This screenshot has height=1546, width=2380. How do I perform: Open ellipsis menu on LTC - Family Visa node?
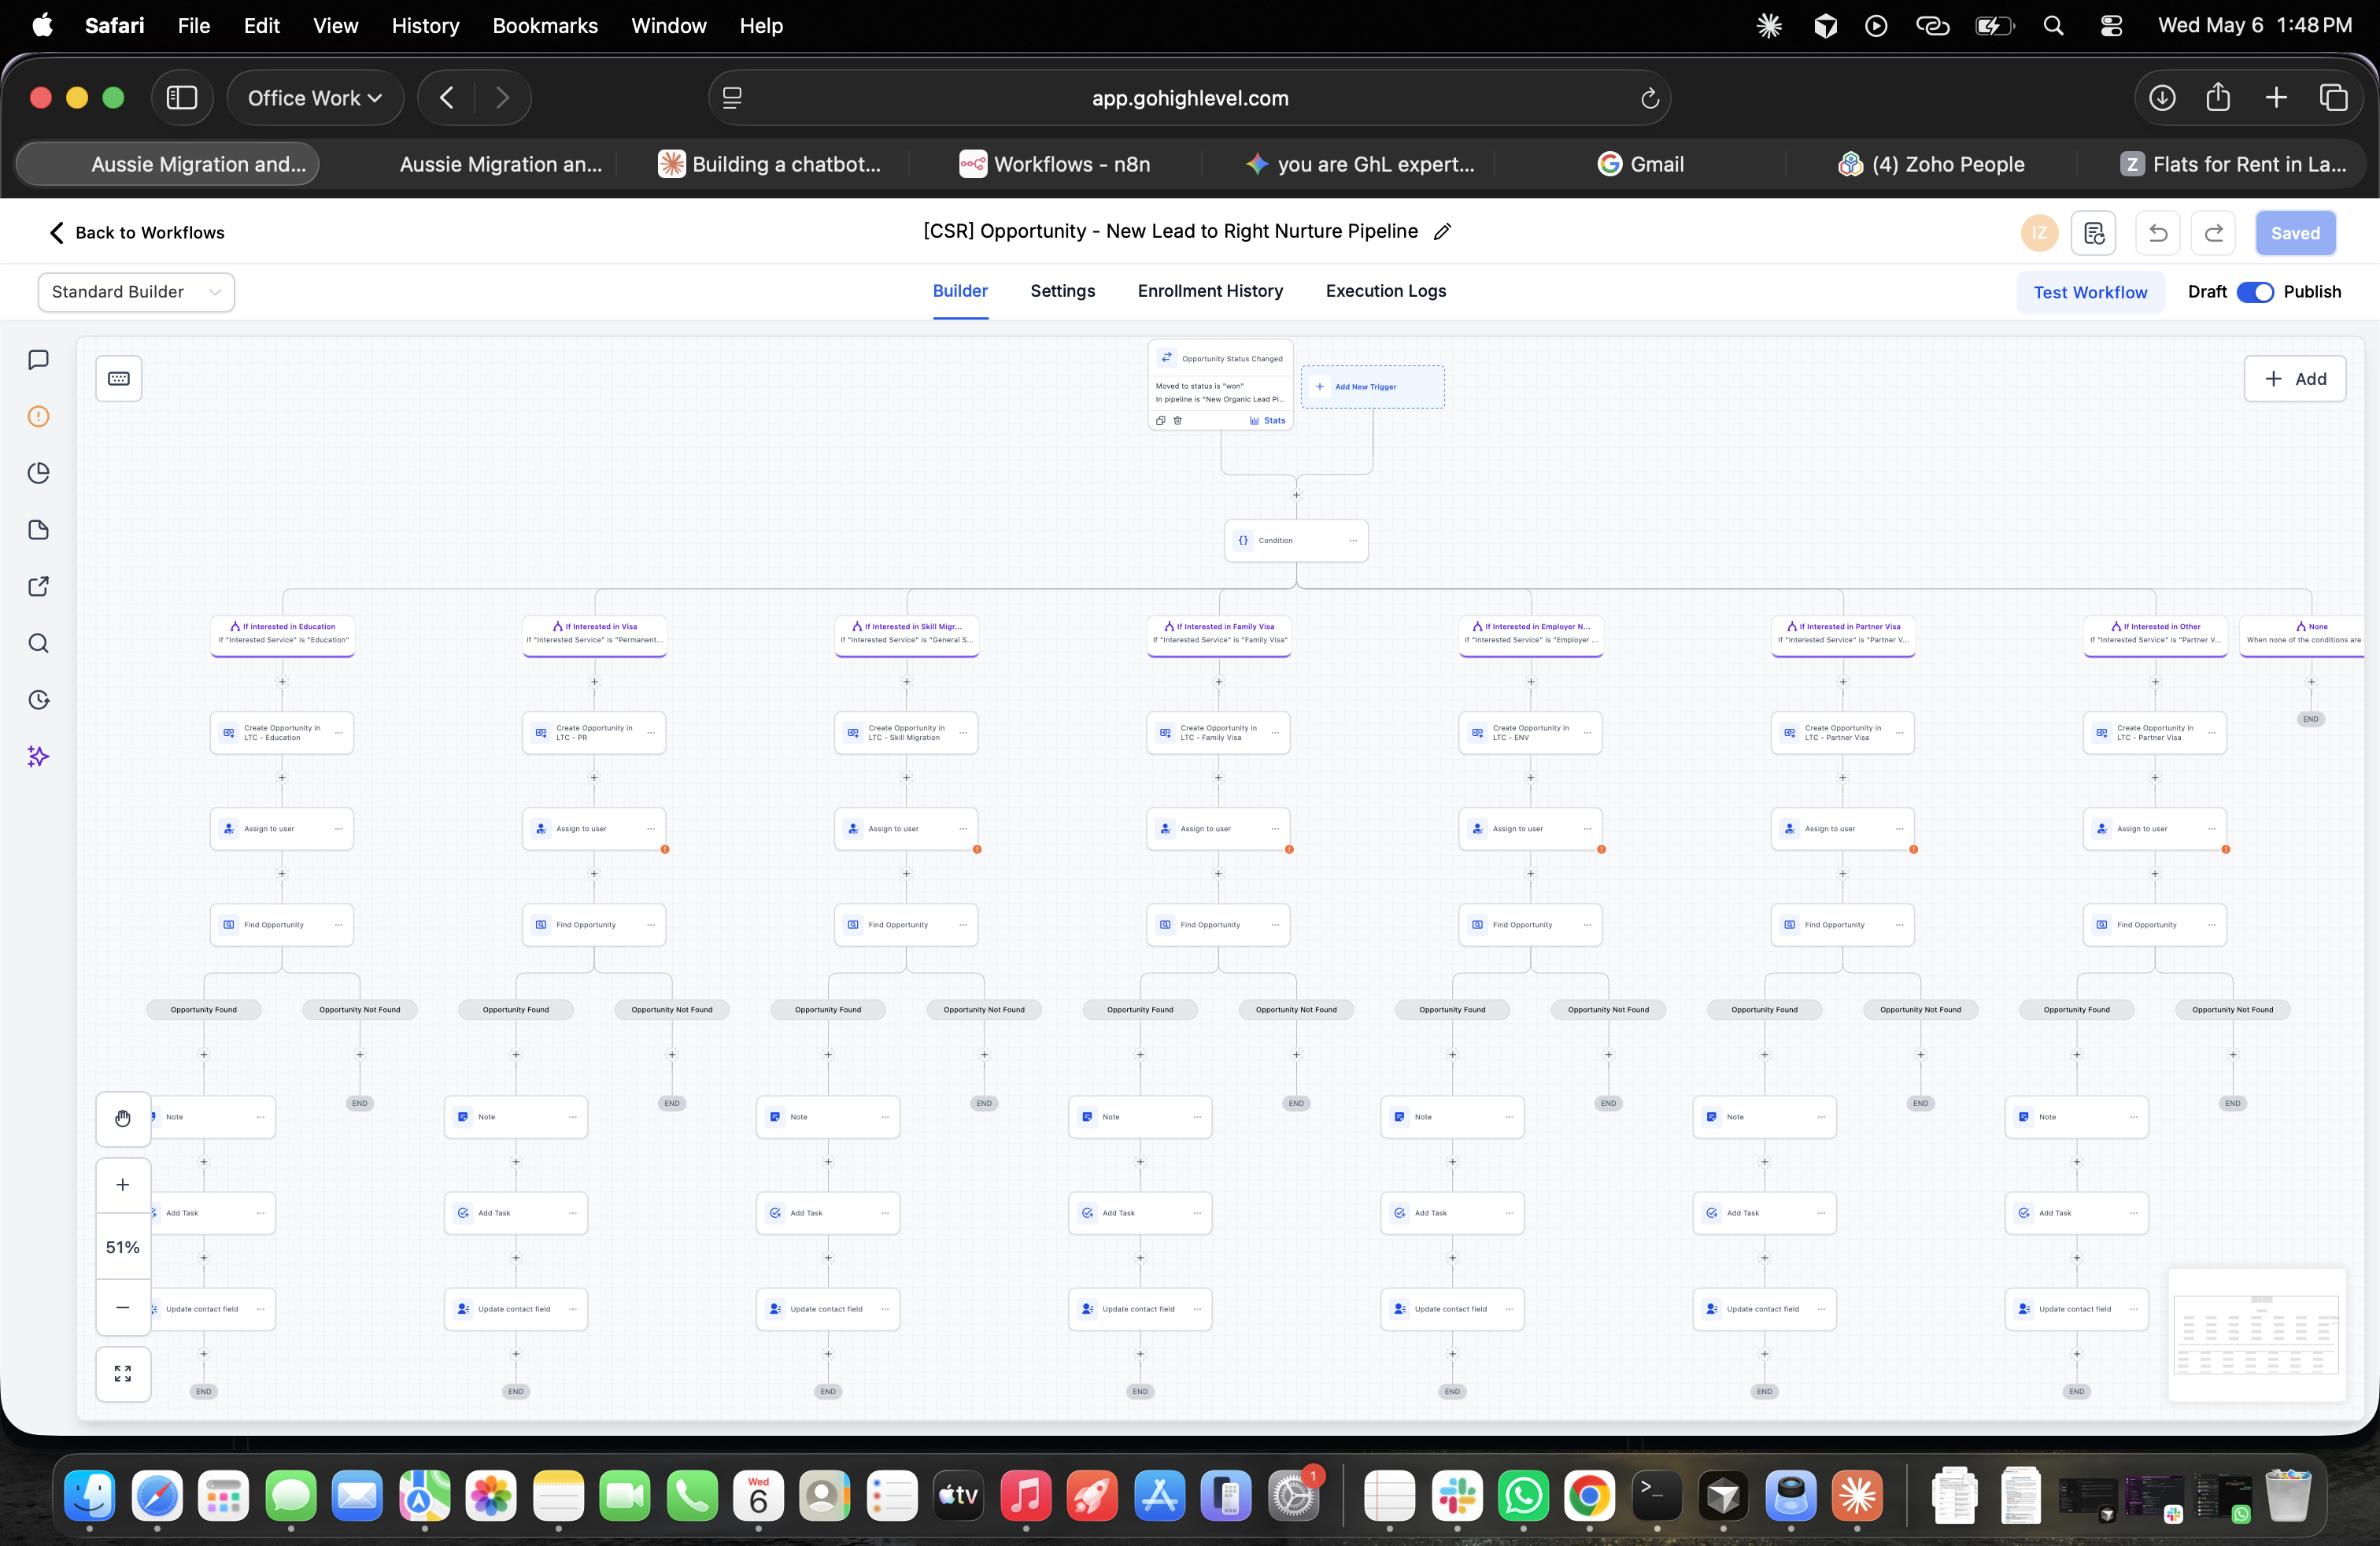click(1275, 733)
